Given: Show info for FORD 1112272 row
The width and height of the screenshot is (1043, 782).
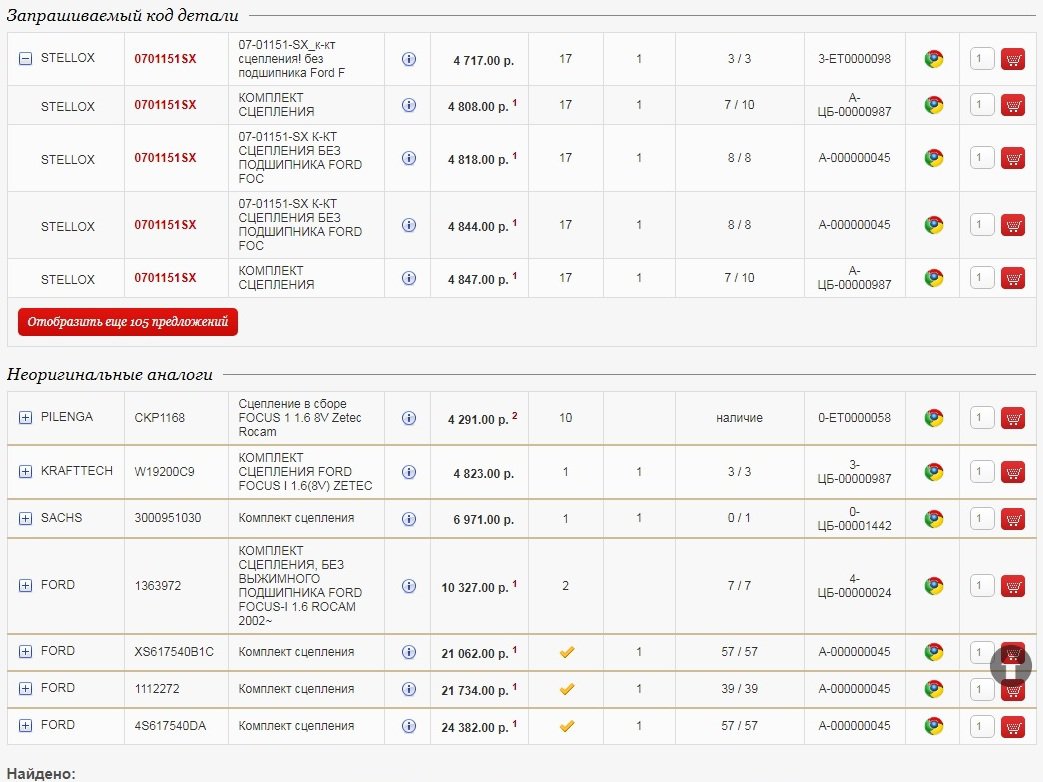Looking at the screenshot, I should coord(409,689).
